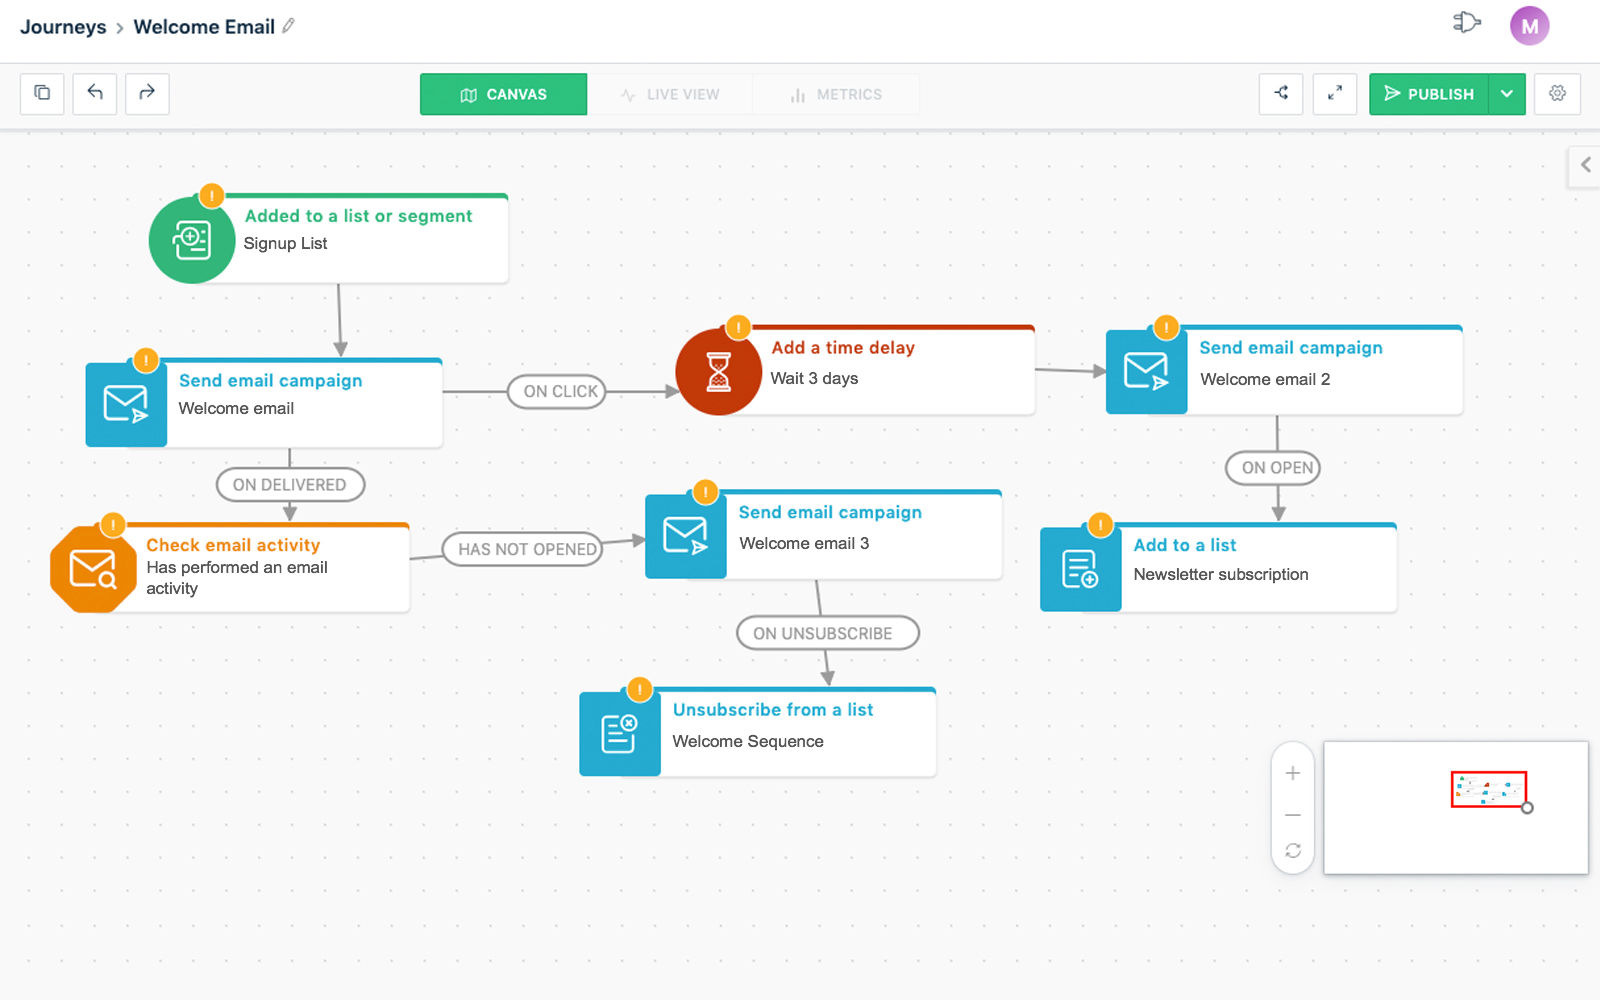The width and height of the screenshot is (1600, 1000).
Task: Open the auto-arrange layout icon
Action: tap(1281, 93)
